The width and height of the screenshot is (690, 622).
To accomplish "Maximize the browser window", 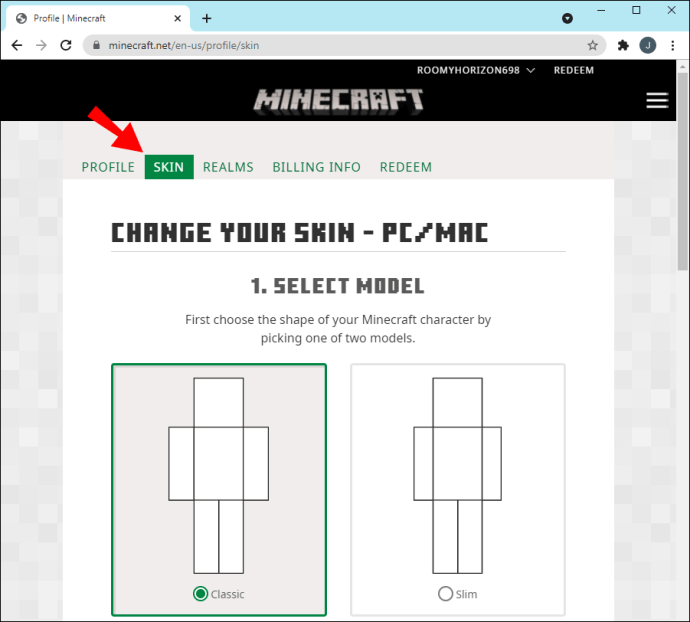I will click(636, 10).
